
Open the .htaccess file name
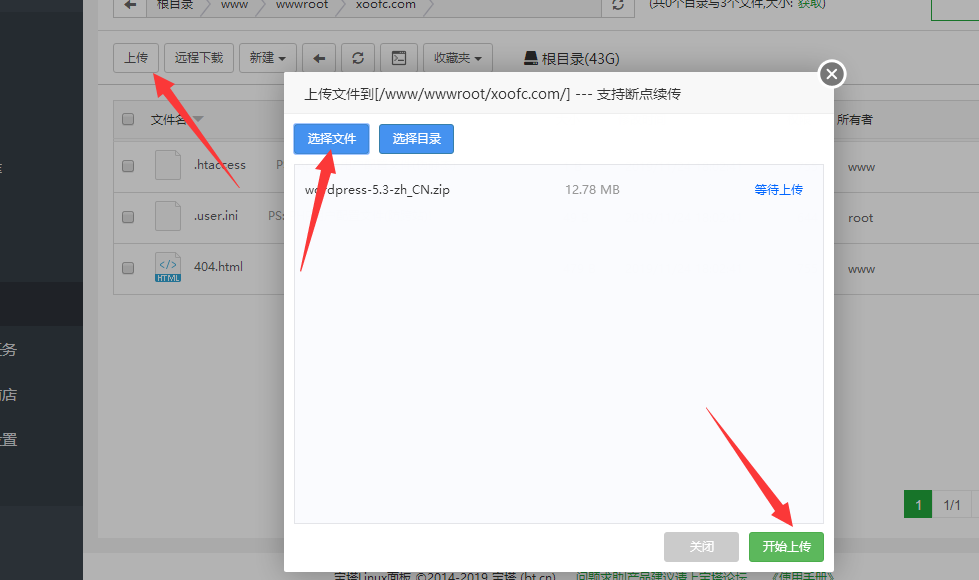220,165
